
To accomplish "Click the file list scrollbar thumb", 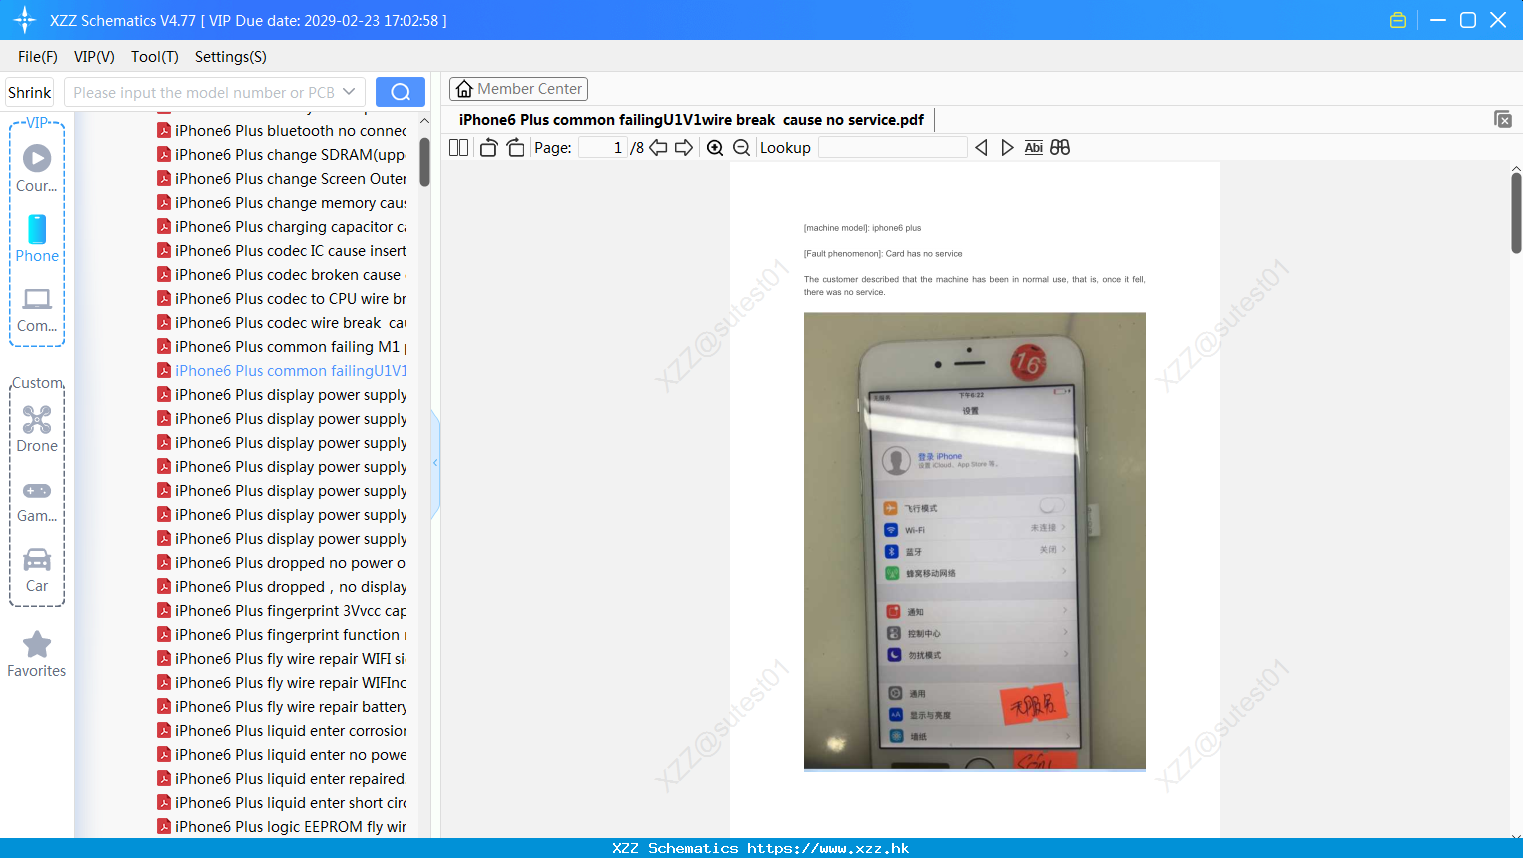I will pos(424,162).
